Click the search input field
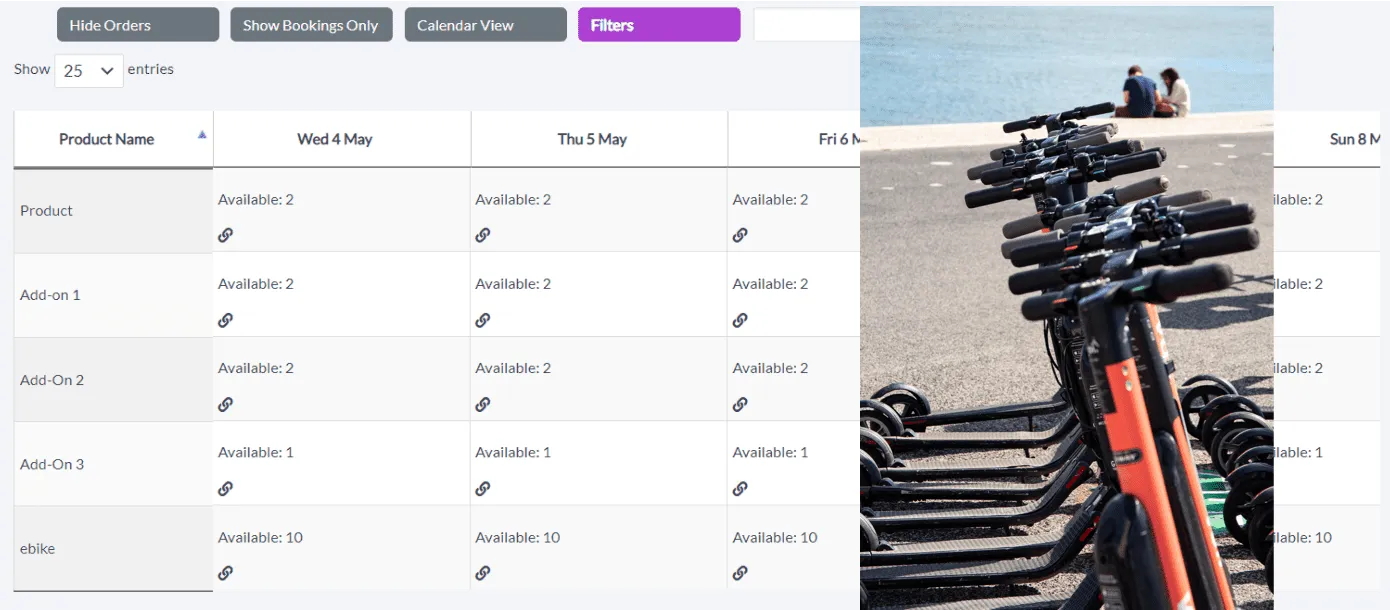 point(806,25)
